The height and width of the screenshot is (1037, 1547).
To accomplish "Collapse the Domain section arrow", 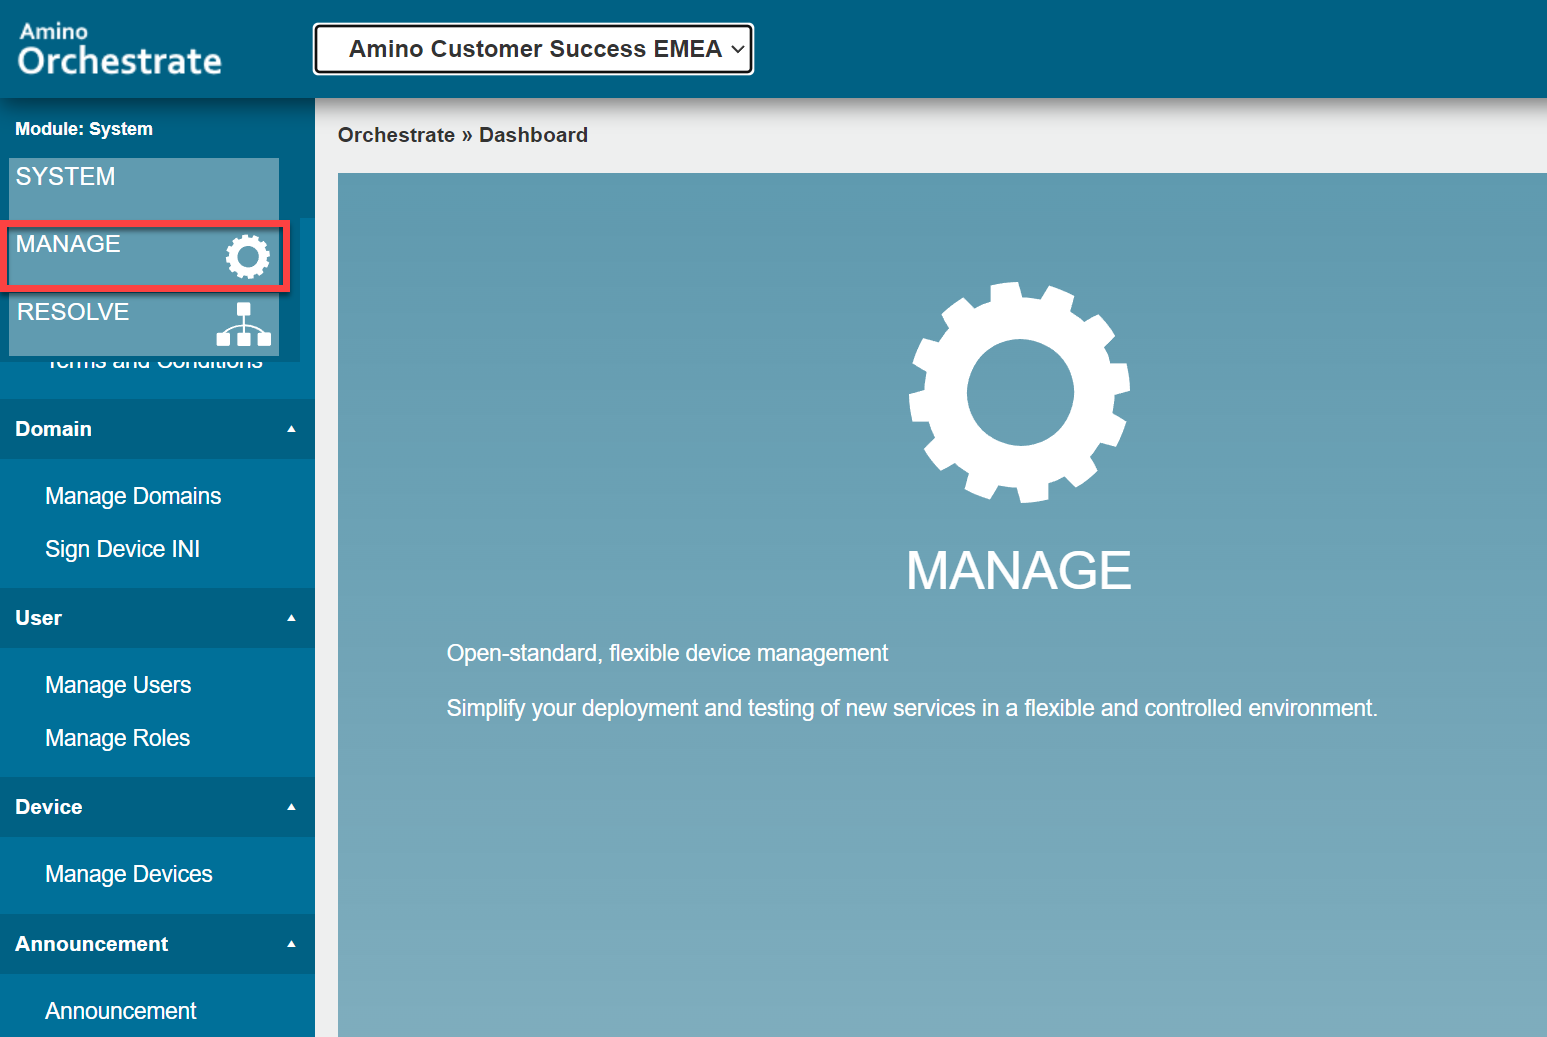I will pyautogui.click(x=292, y=429).
